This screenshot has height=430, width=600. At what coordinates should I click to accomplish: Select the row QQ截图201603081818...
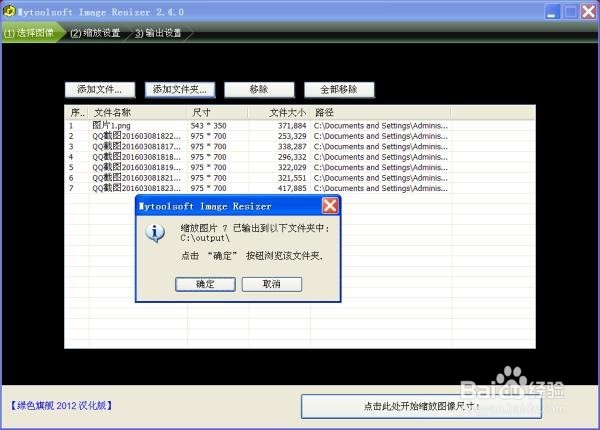(x=300, y=157)
